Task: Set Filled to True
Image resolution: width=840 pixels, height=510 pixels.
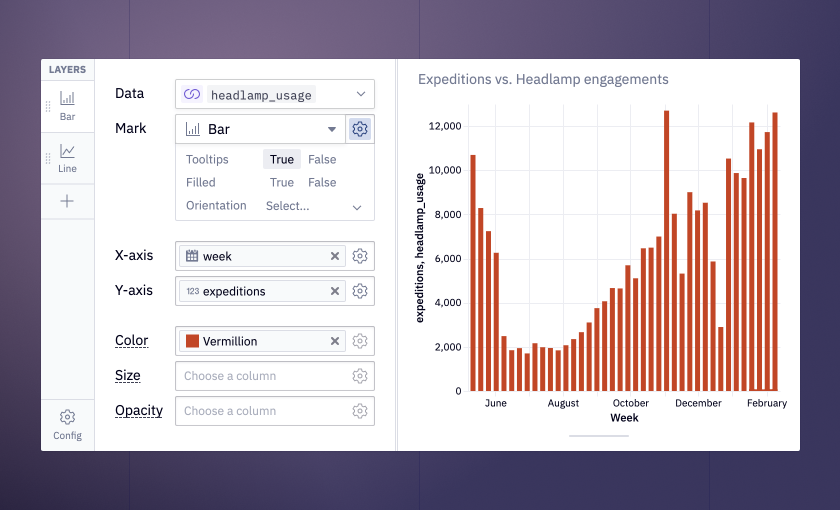Action: click(282, 183)
